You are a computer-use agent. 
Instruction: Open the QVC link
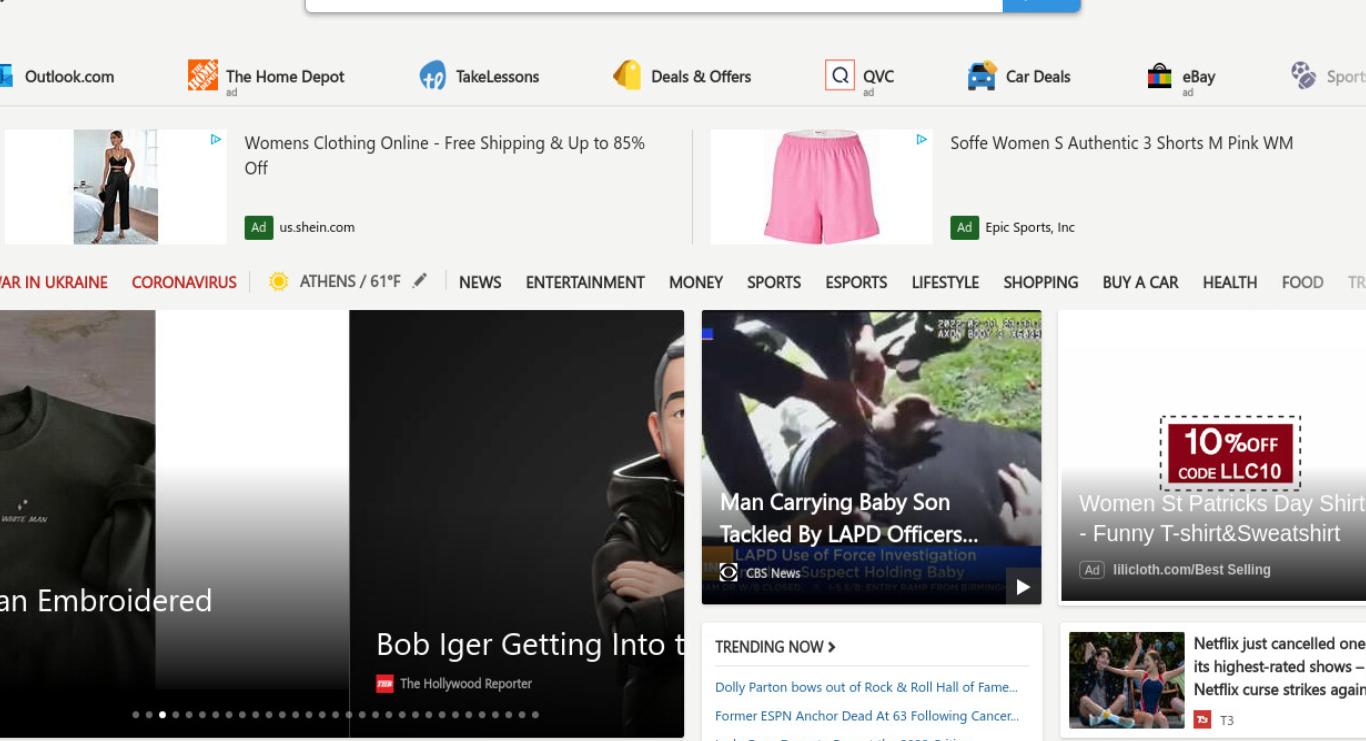[878, 76]
